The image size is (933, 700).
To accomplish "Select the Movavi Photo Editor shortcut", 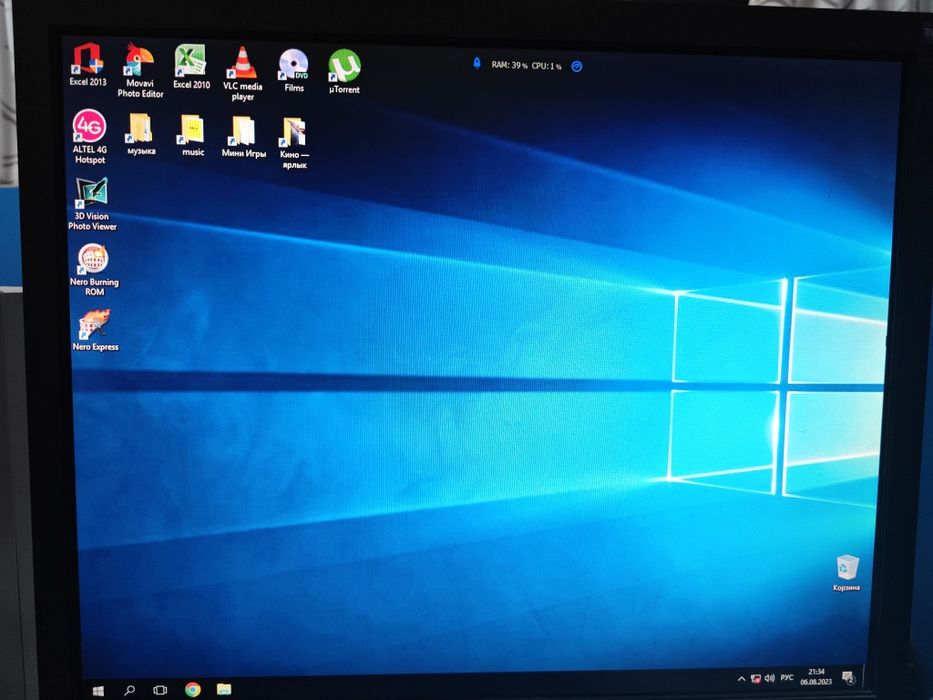I will [x=140, y=70].
